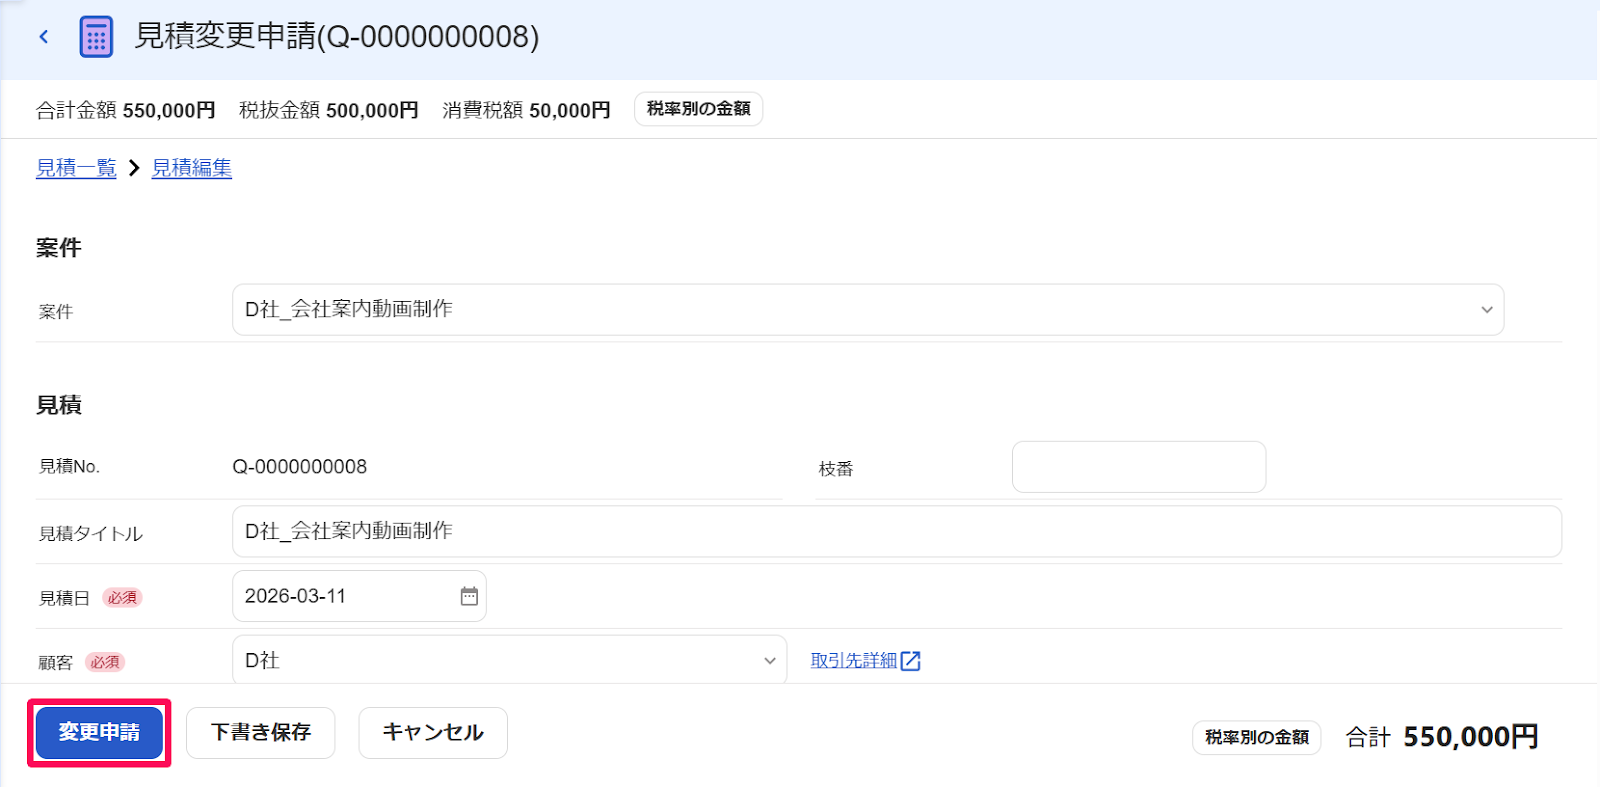Open the 見積一覧 breadcrumb link

(x=76, y=168)
